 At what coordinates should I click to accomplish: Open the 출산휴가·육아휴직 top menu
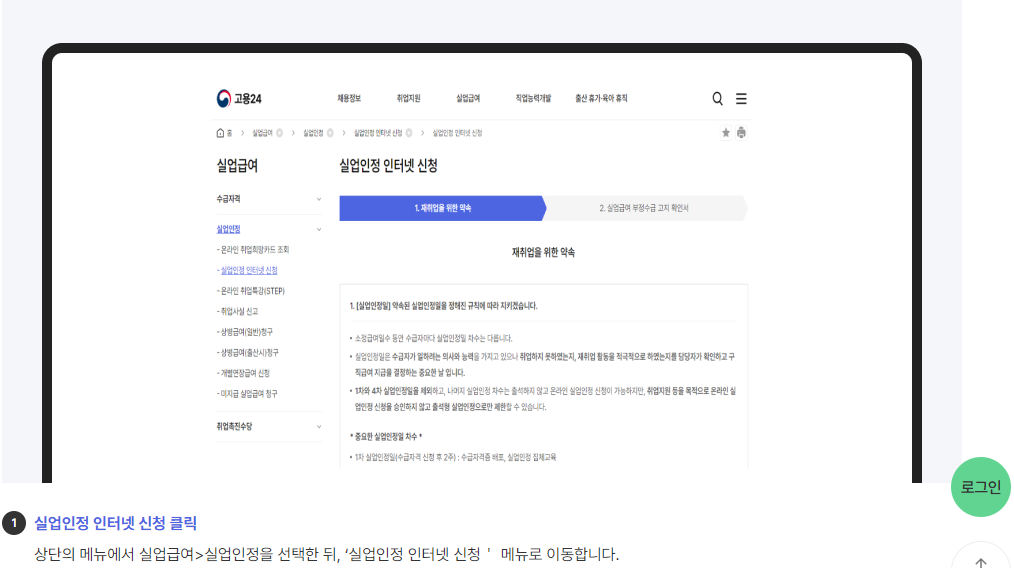pos(601,98)
